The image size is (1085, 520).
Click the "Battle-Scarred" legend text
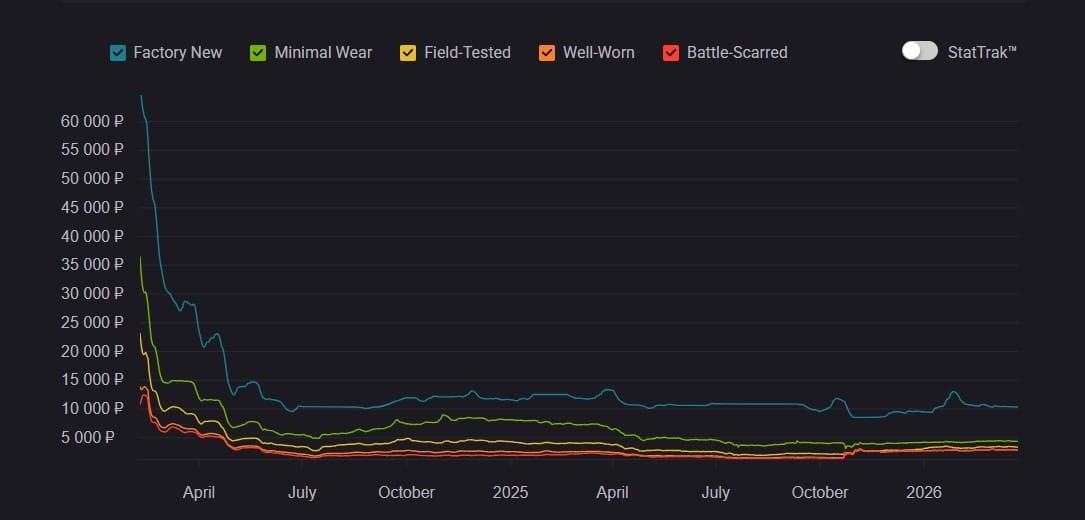(737, 52)
